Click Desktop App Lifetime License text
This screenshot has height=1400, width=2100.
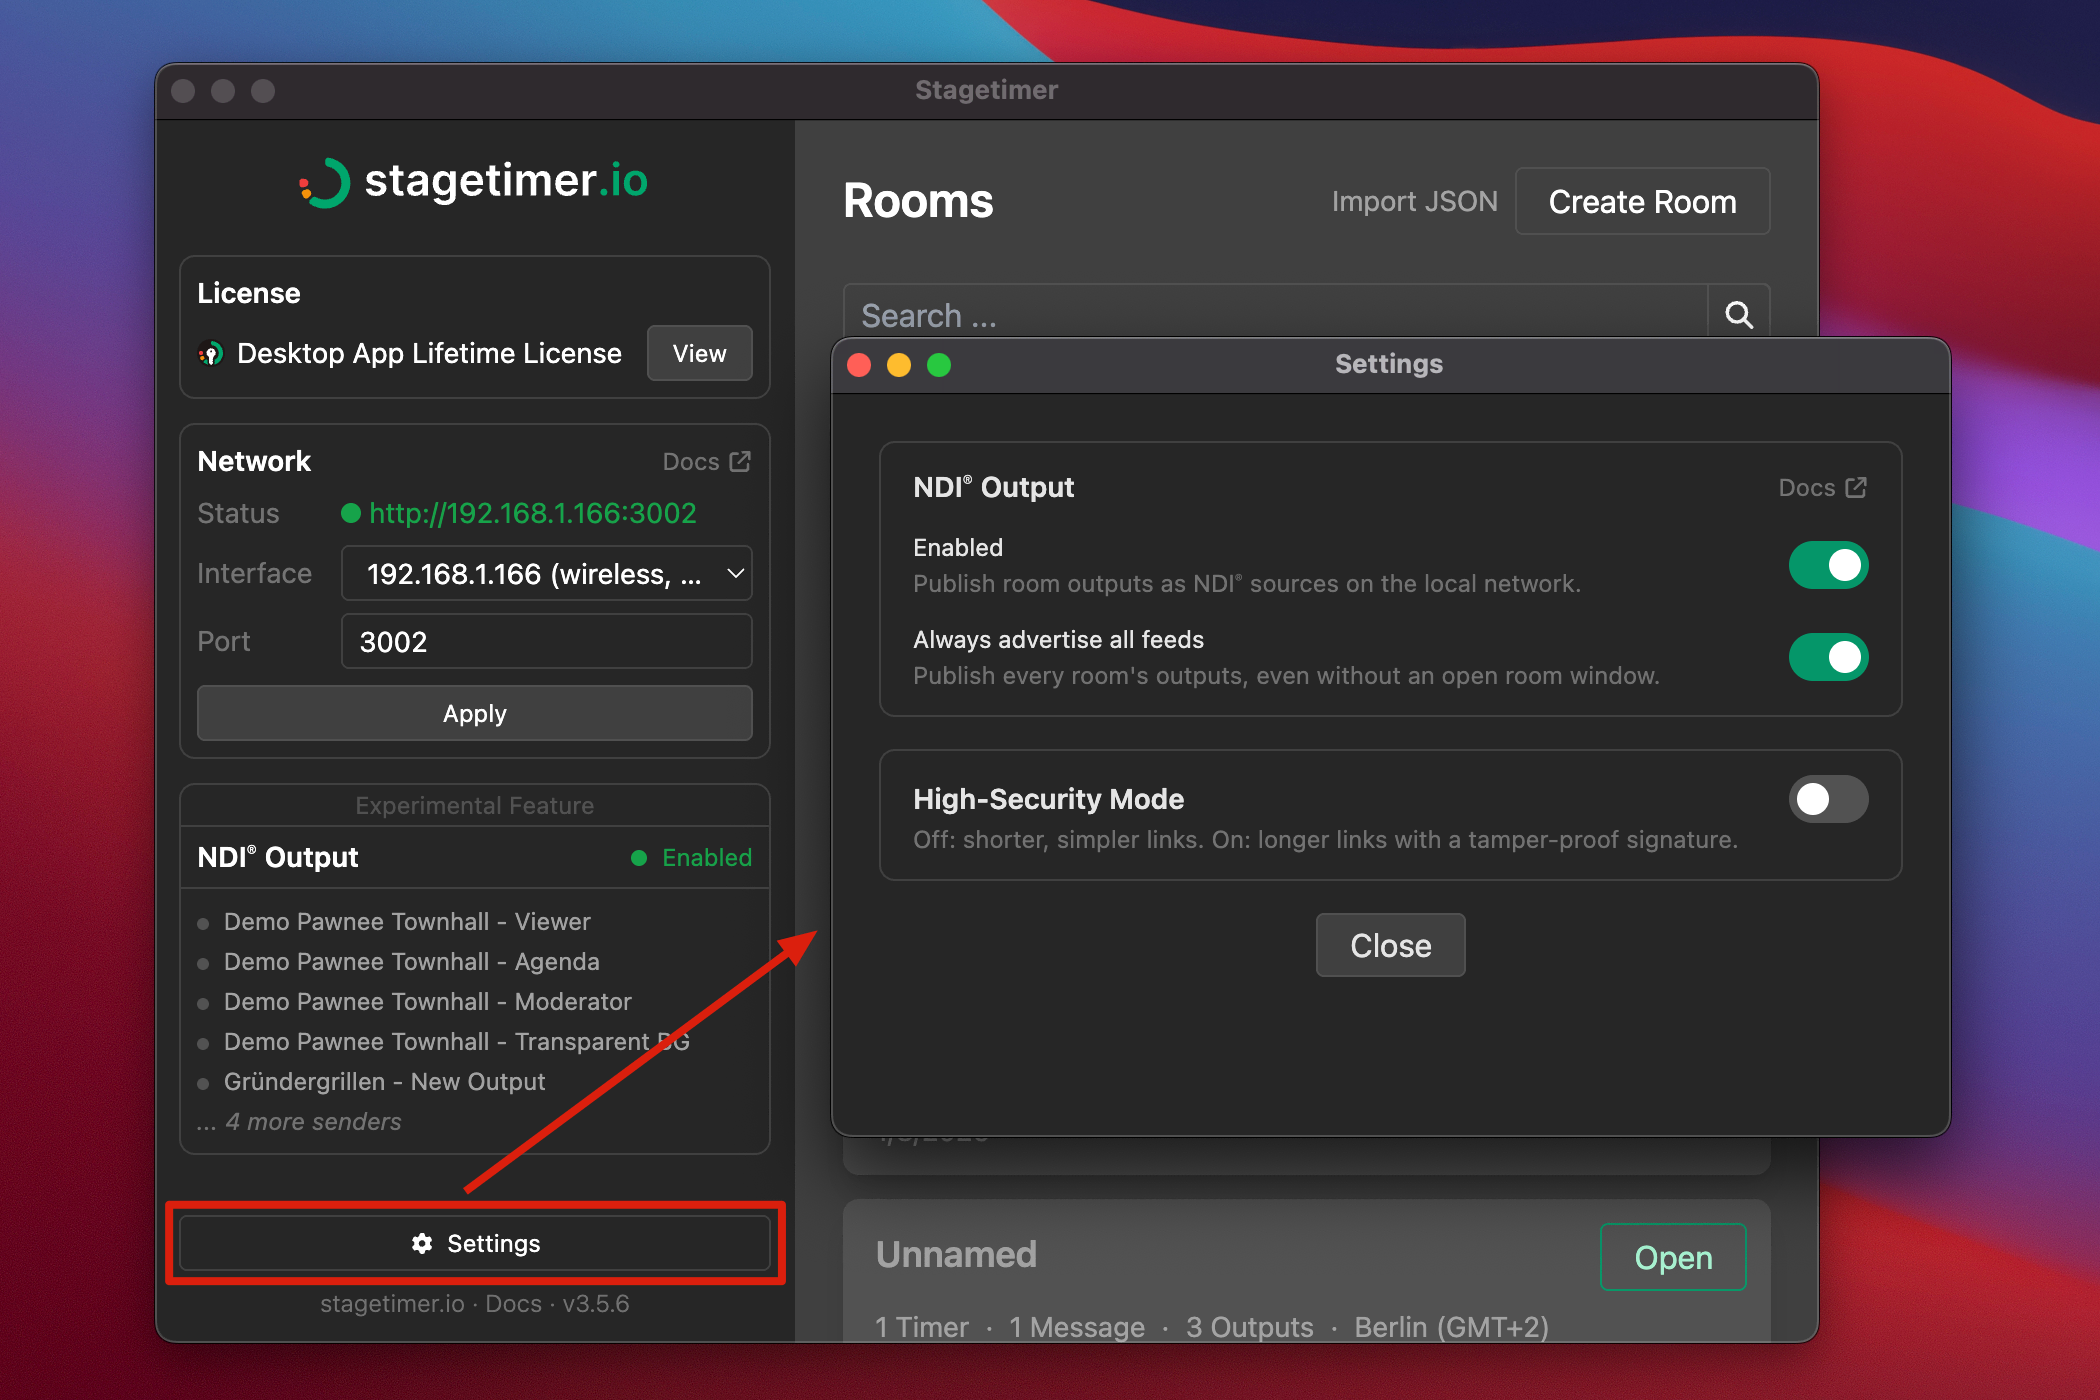pos(429,353)
